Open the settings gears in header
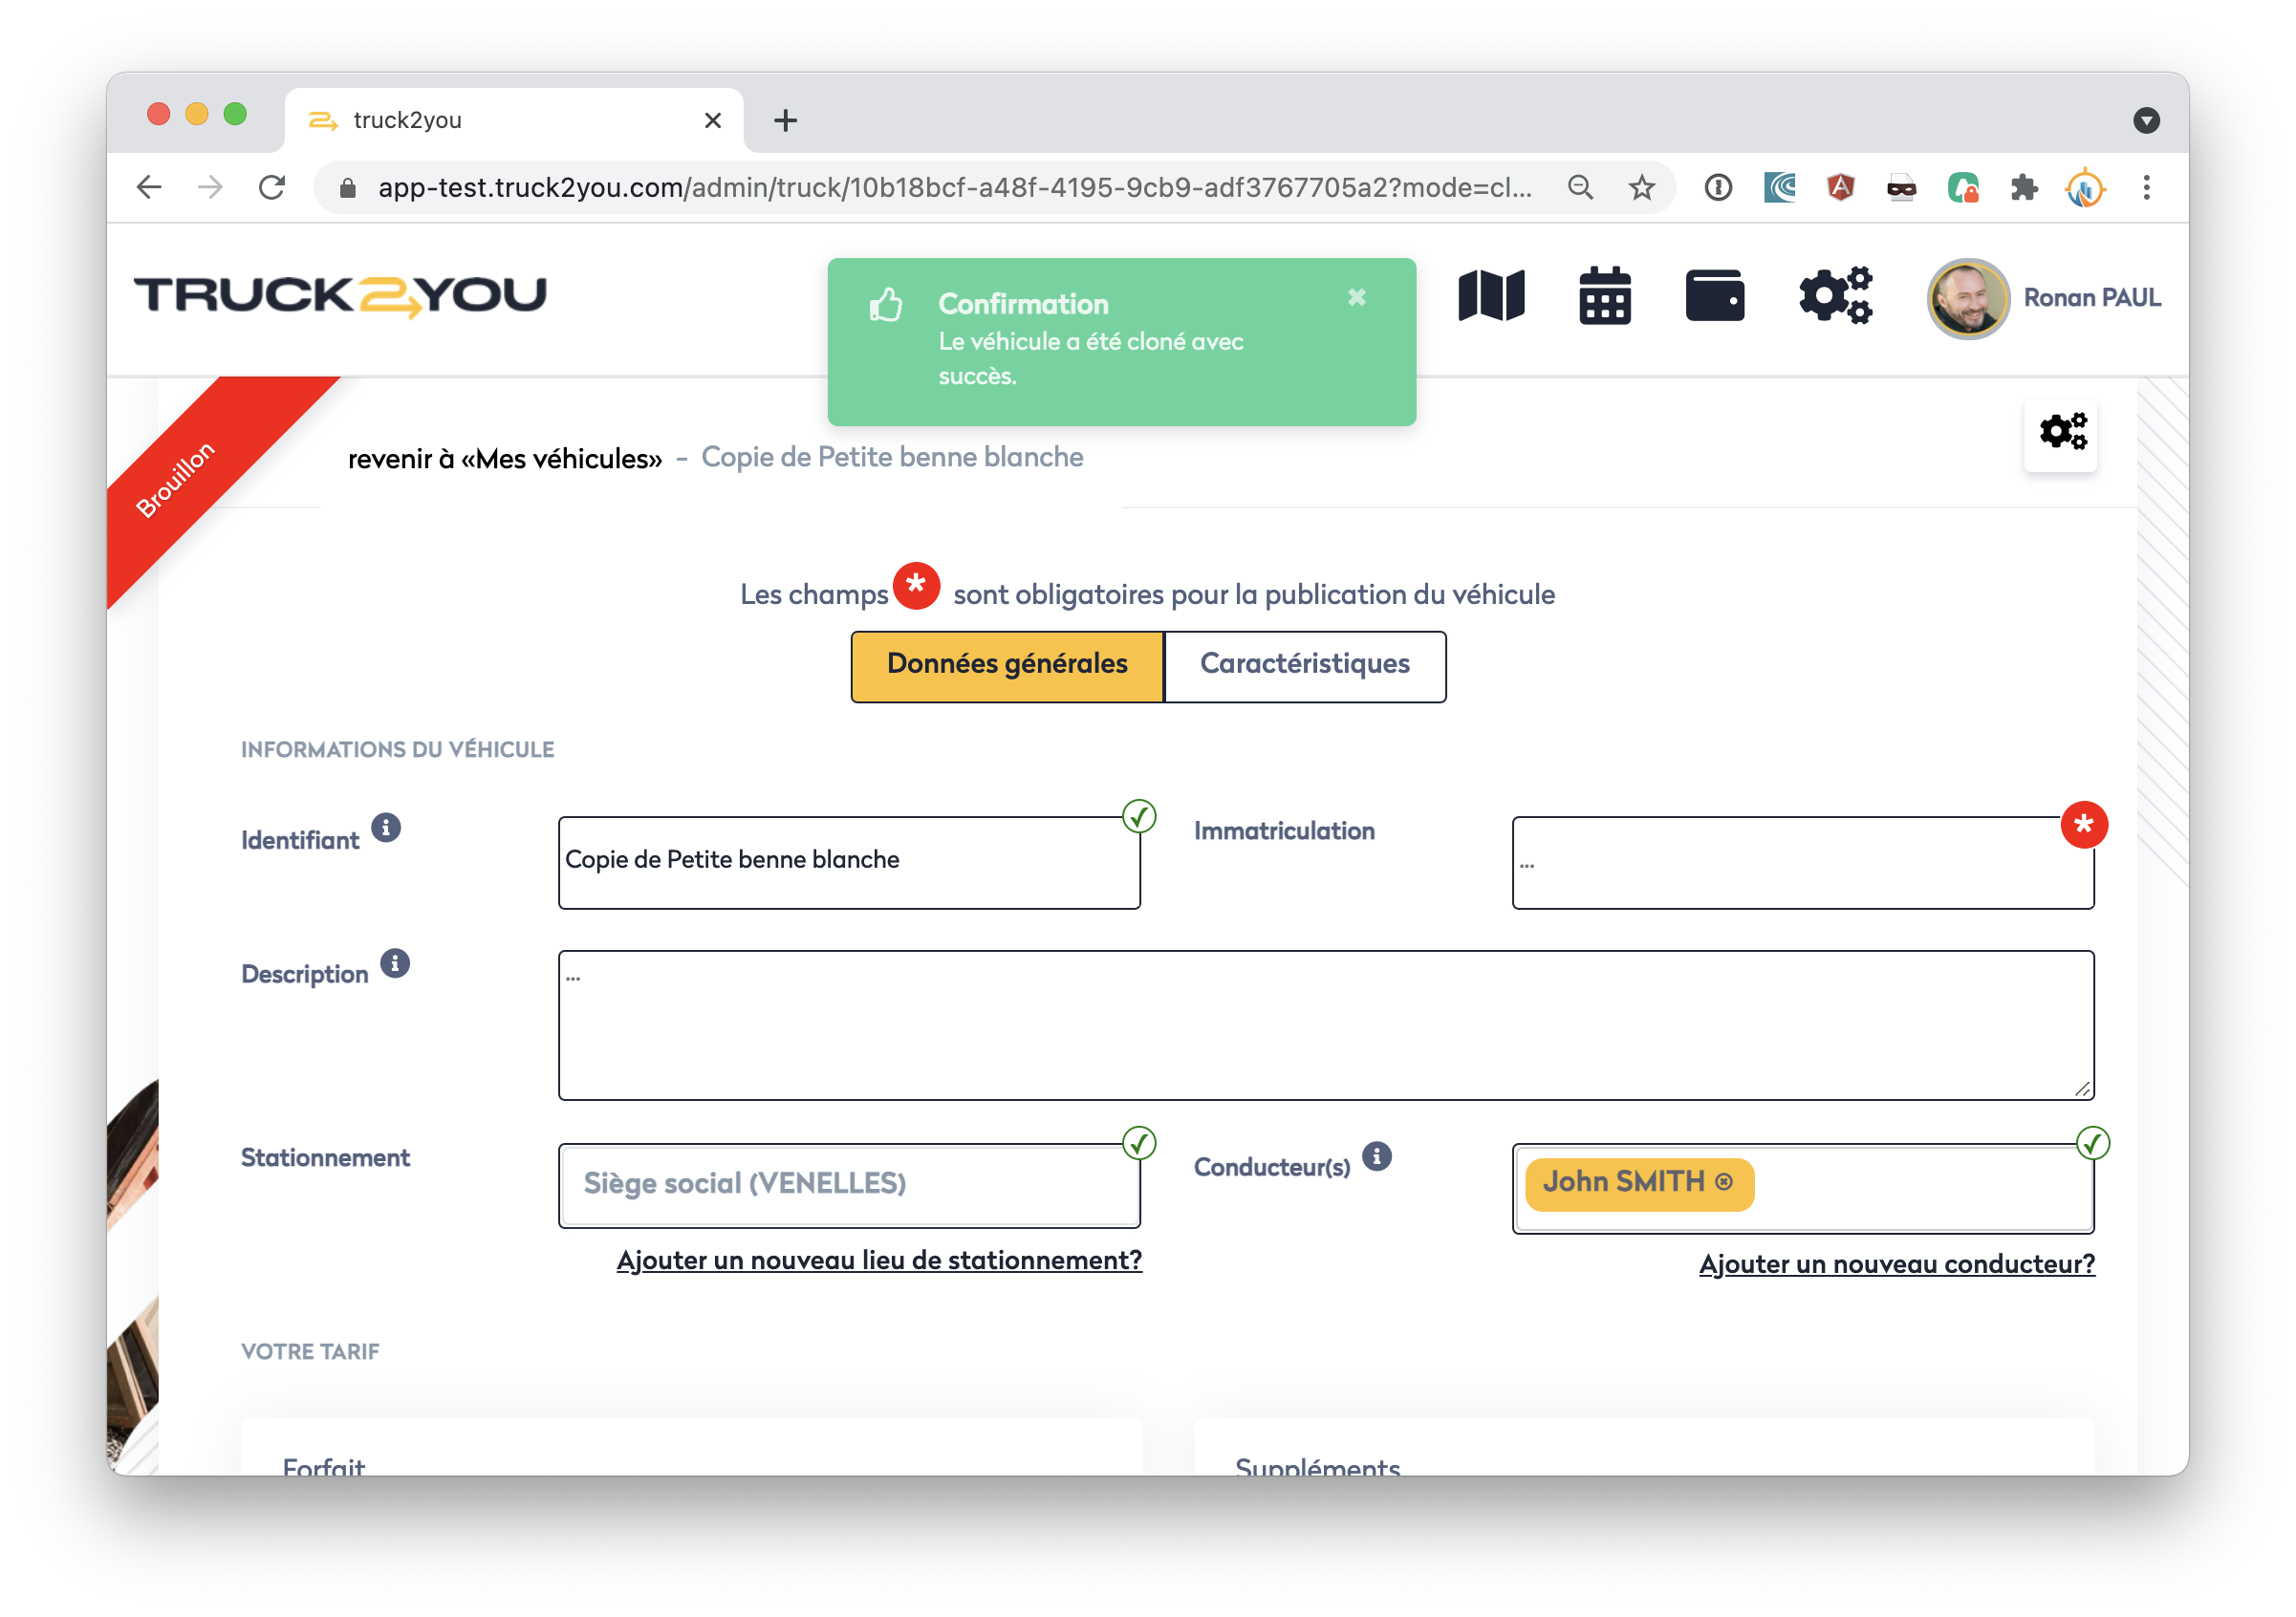This screenshot has height=1617, width=2296. coord(1835,296)
